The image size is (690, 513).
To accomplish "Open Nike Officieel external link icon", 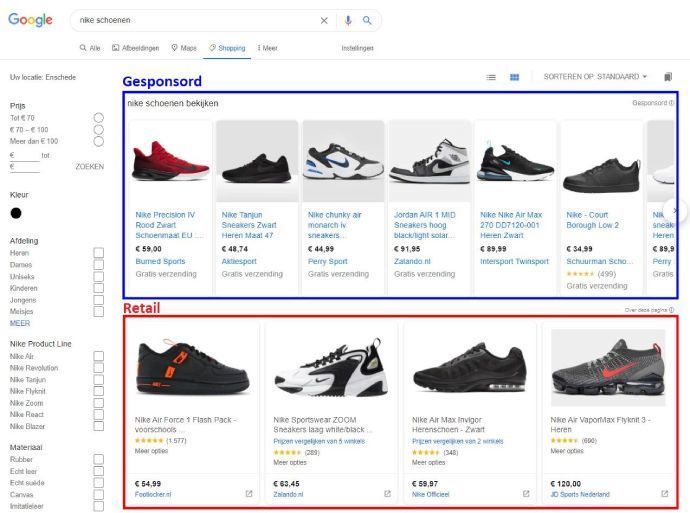I will (526, 494).
